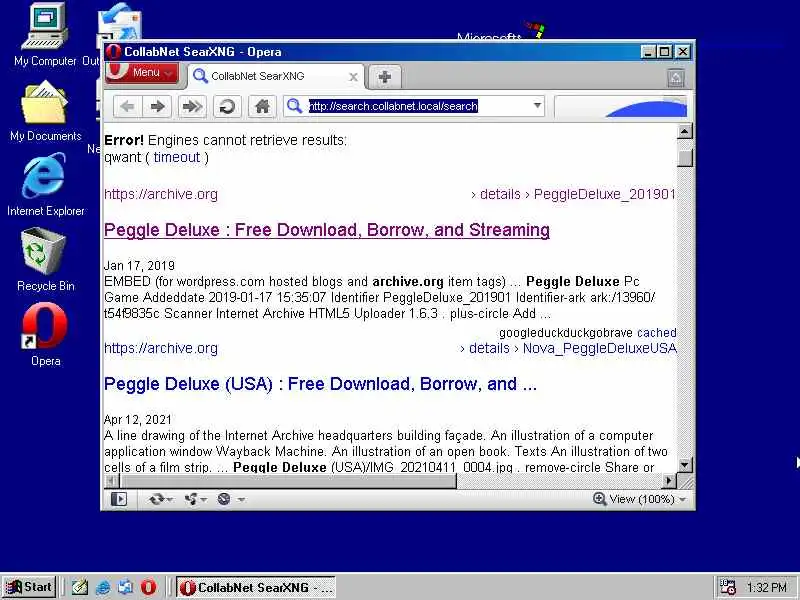Select CollabNet SearXNG taskbar button
Viewport: 800px width, 600px height.
click(256, 588)
